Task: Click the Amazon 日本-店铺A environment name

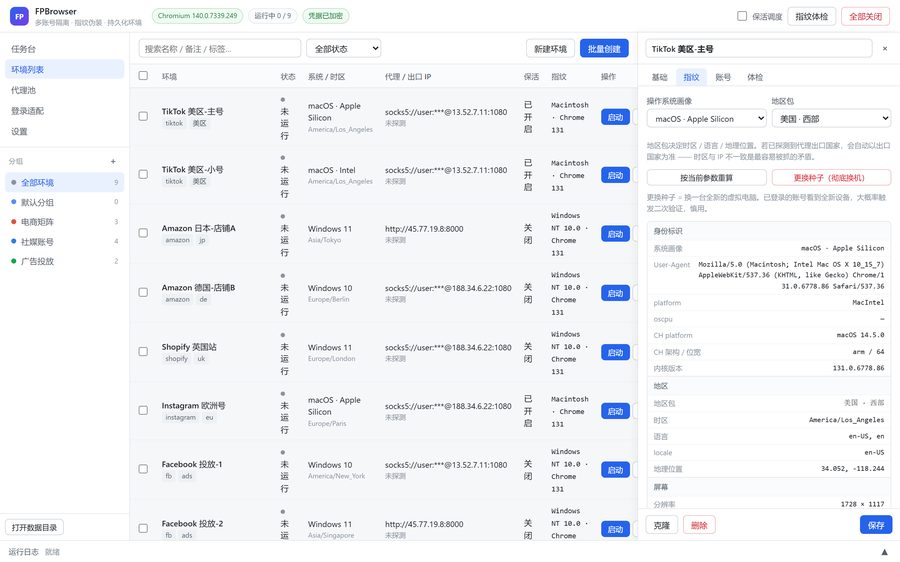Action: [x=199, y=228]
